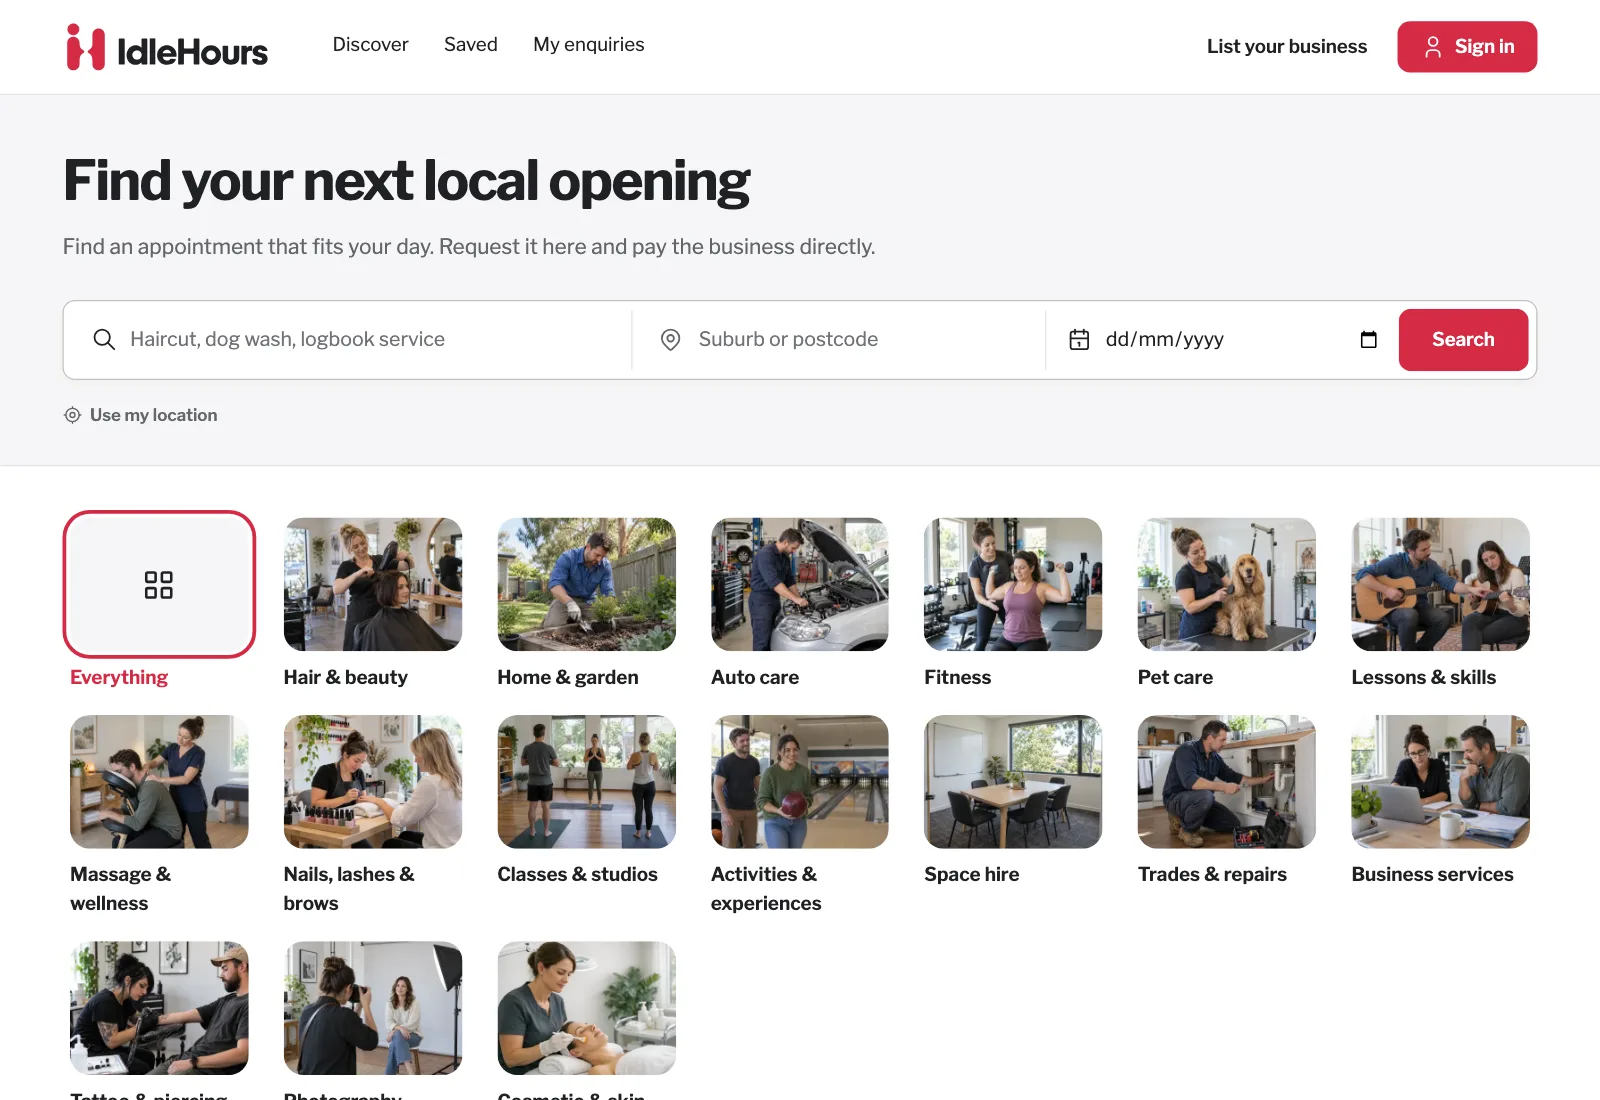Click the location pin icon
The image size is (1600, 1100).
coord(671,340)
